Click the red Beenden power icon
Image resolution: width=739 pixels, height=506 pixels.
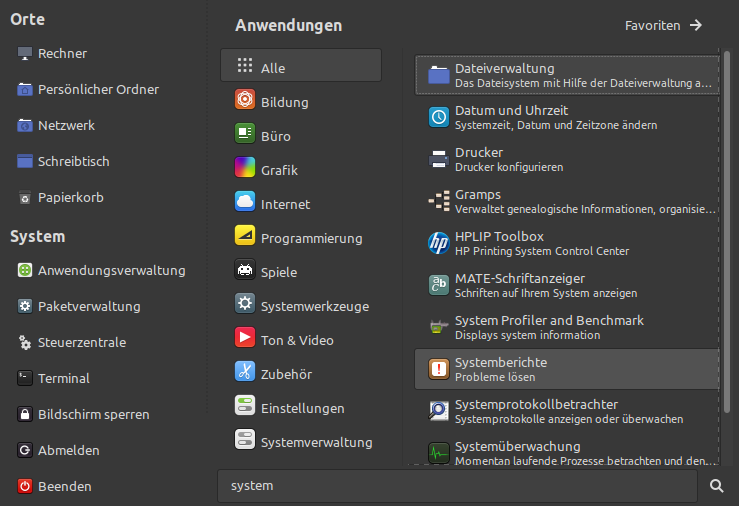[25, 486]
